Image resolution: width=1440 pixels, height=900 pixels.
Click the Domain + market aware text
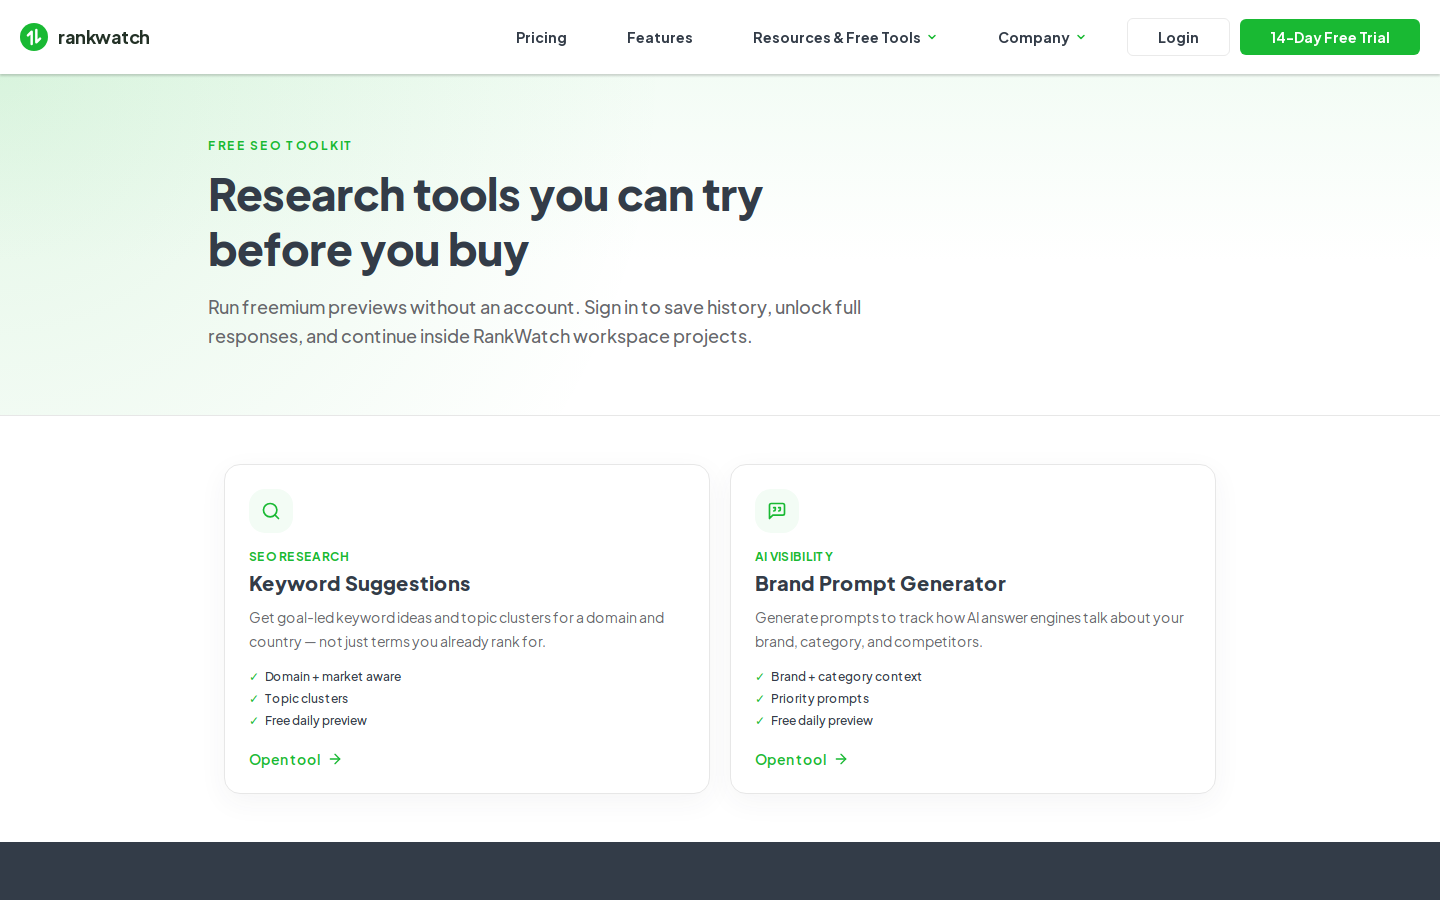[x=333, y=677]
